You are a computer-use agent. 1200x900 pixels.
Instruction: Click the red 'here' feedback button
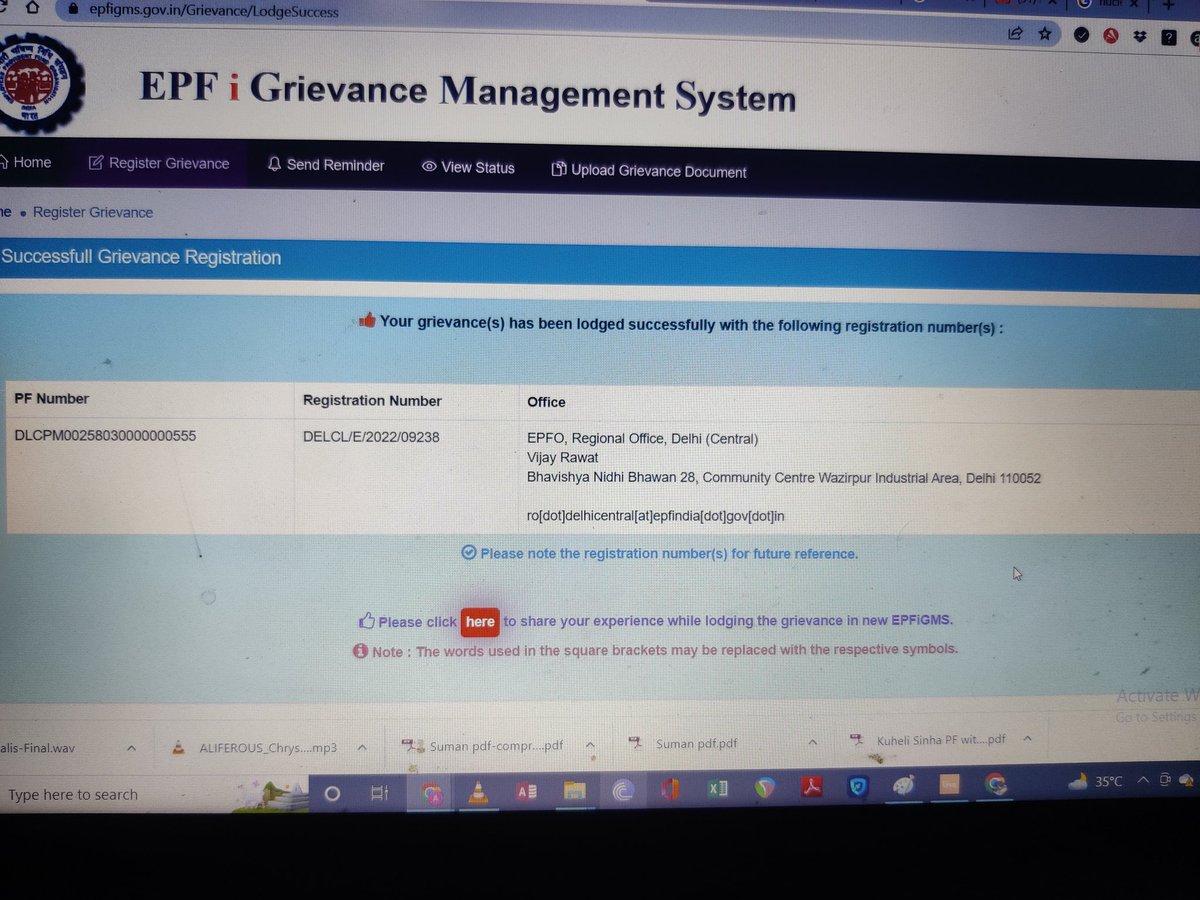pyautogui.click(x=480, y=622)
